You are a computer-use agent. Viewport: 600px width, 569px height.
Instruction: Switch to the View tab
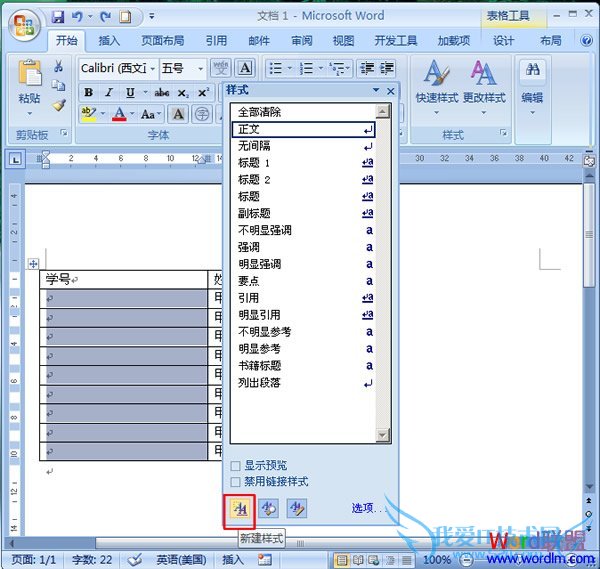[343, 40]
